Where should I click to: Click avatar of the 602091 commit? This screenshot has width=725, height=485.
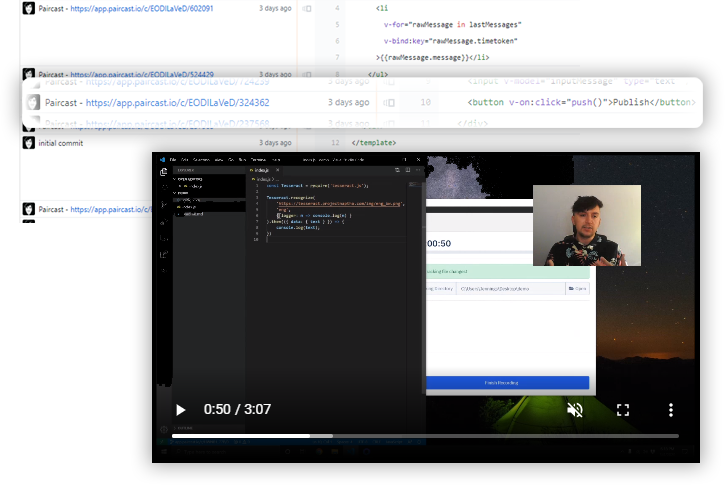coord(29,8)
